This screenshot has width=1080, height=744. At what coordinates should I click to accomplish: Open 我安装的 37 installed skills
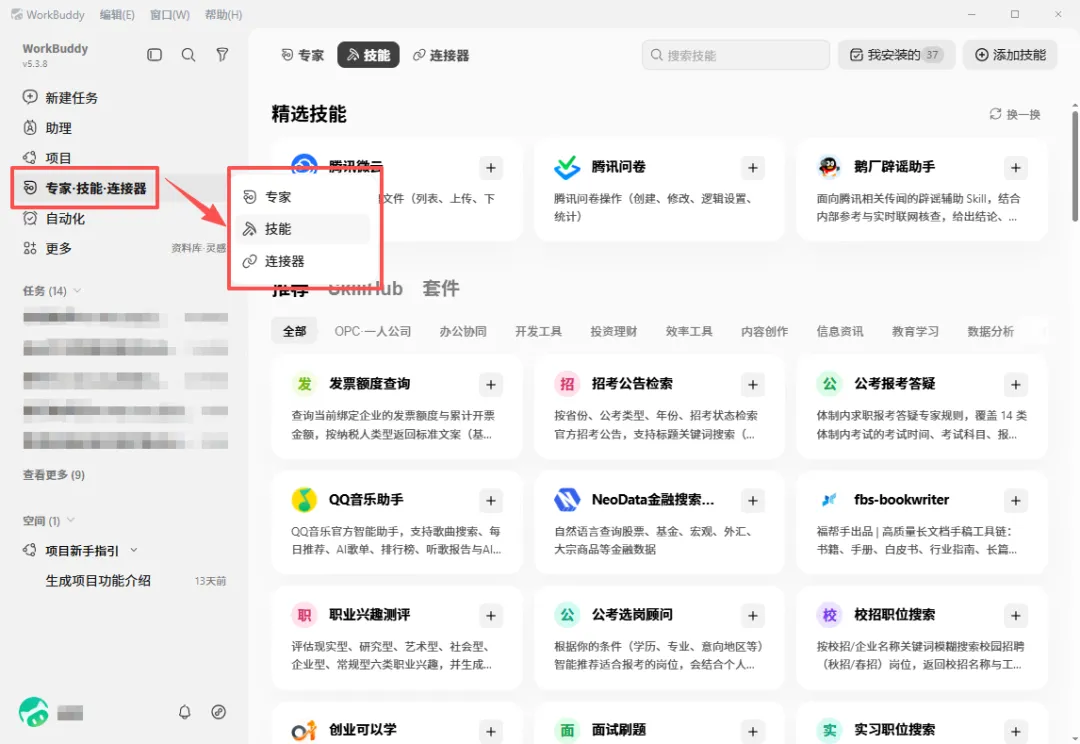point(896,54)
